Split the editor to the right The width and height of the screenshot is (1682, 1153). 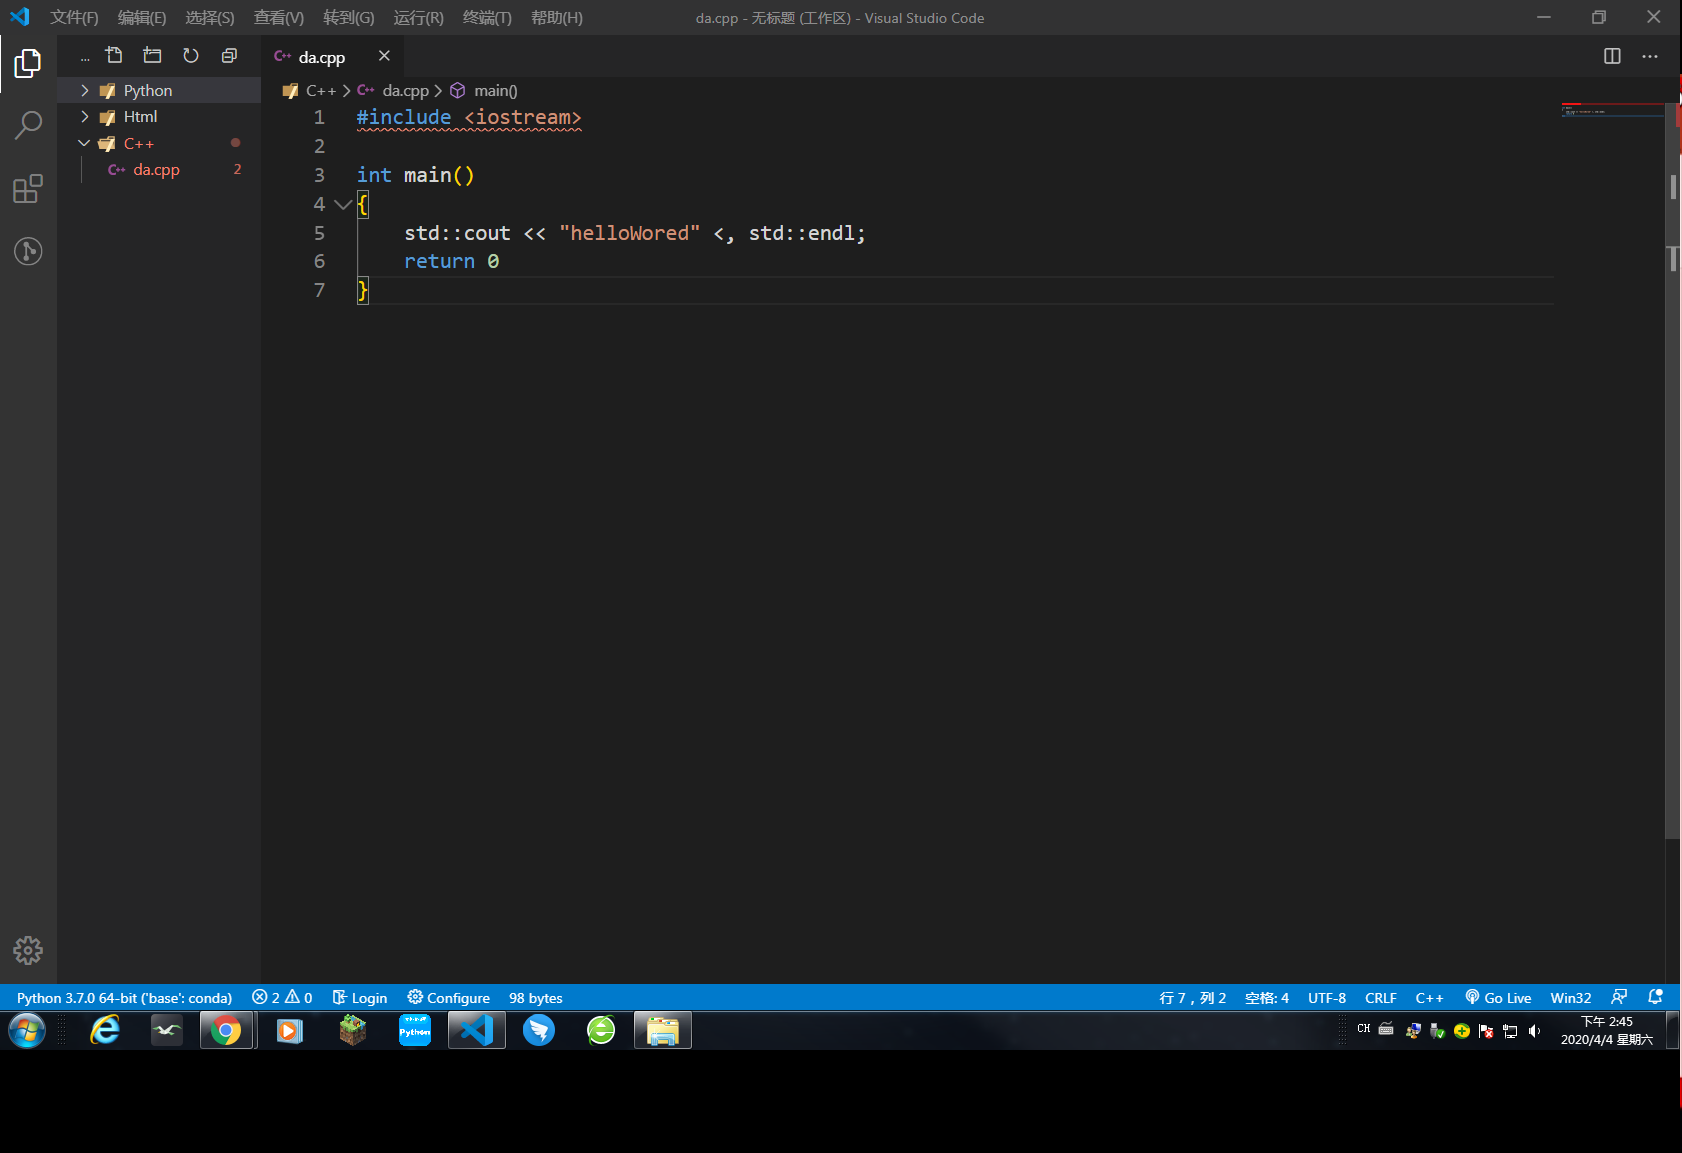tap(1612, 56)
